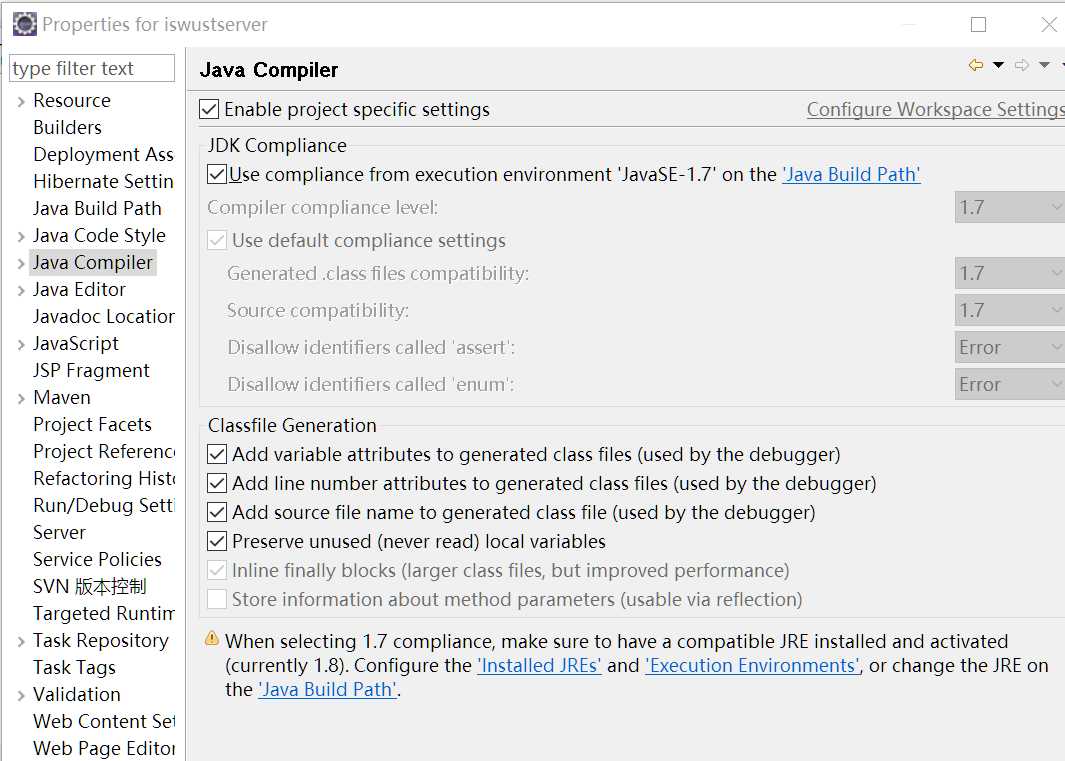This screenshot has height=761, width=1065.
Task: Select Validation tree item
Action: click(77, 694)
